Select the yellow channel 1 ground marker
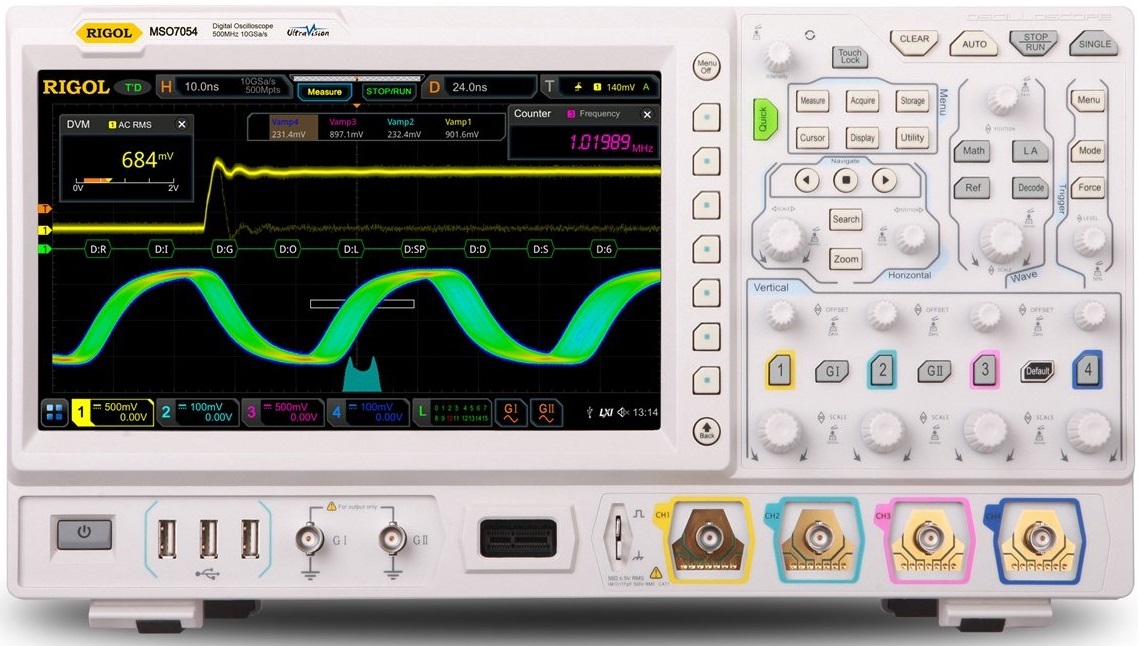 45,230
